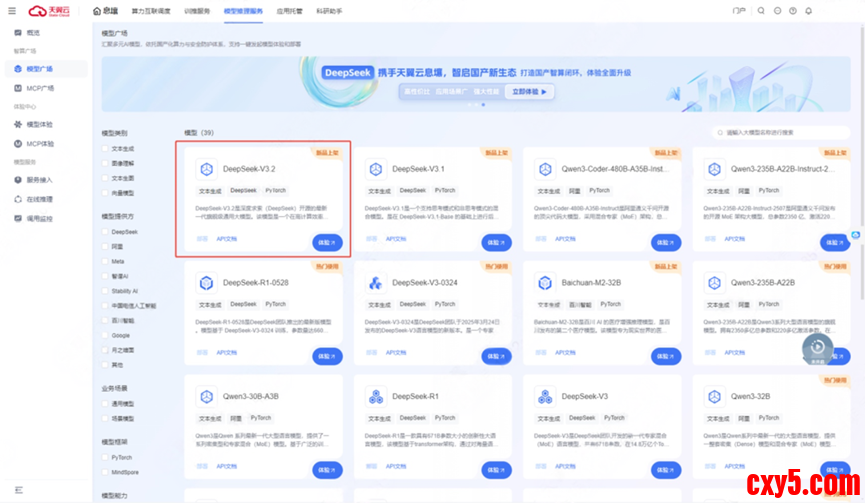The width and height of the screenshot is (865, 503).
Task: Click the Baichuan-M2-32B model icon
Action: (545, 283)
